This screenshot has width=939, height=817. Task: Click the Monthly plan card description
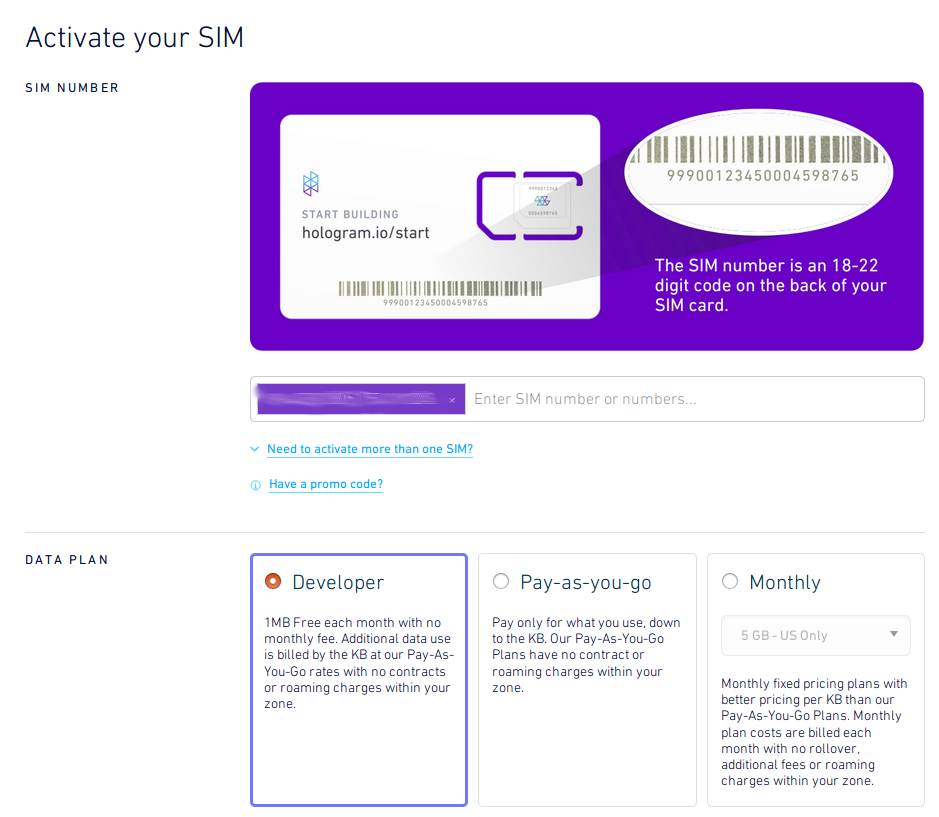814,732
